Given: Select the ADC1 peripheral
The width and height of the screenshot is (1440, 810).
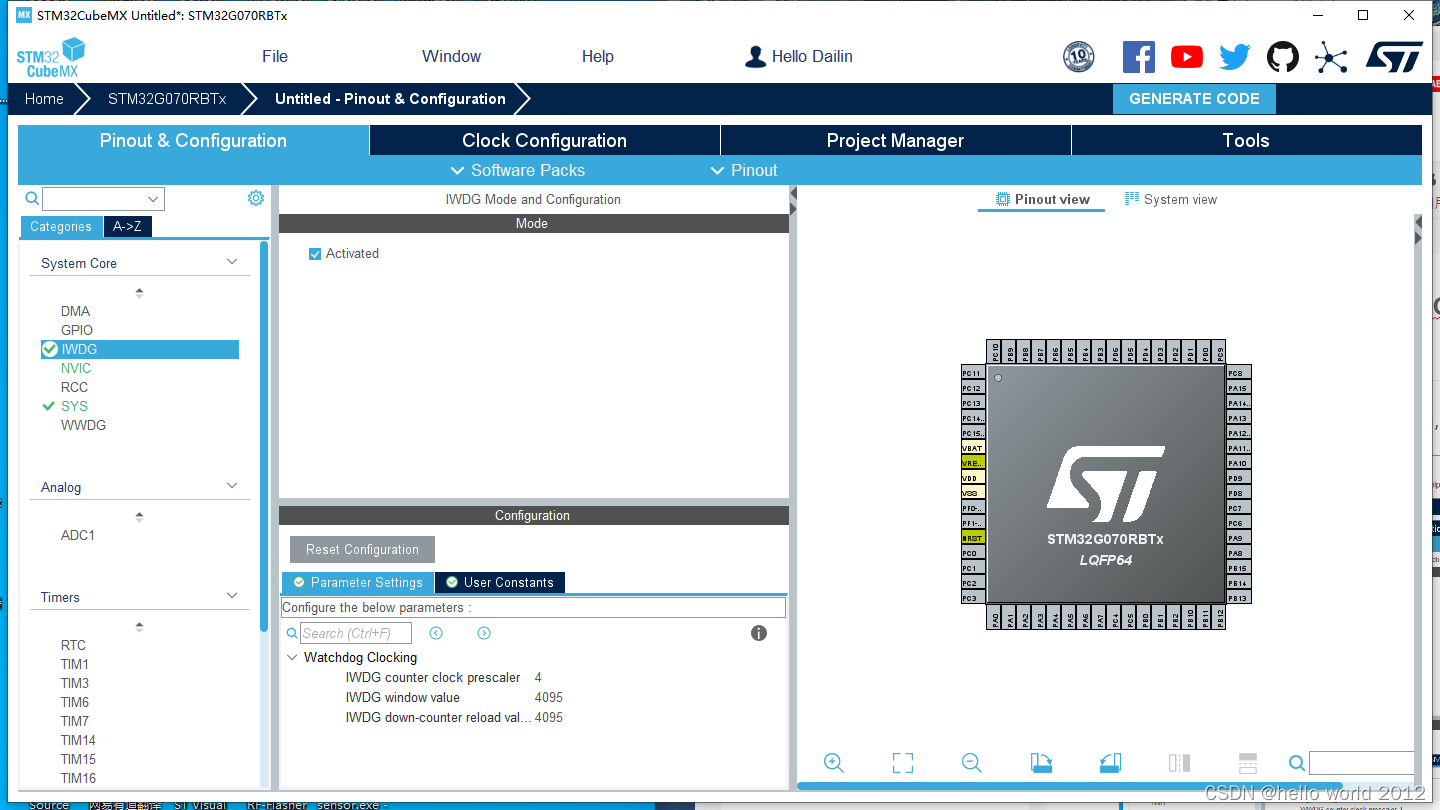Looking at the screenshot, I should click(x=78, y=535).
